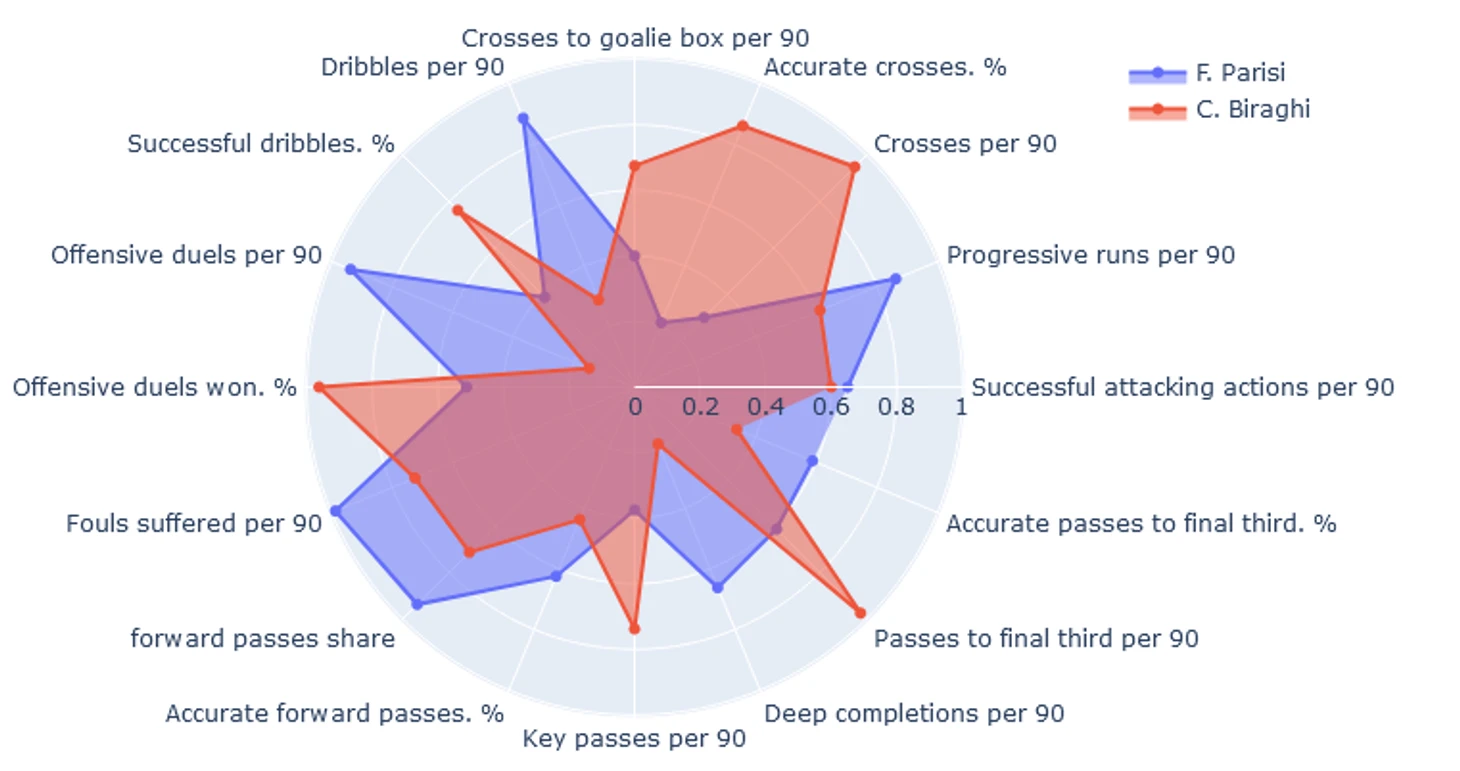Toggle the C. Biraghi legend entry

(1219, 109)
